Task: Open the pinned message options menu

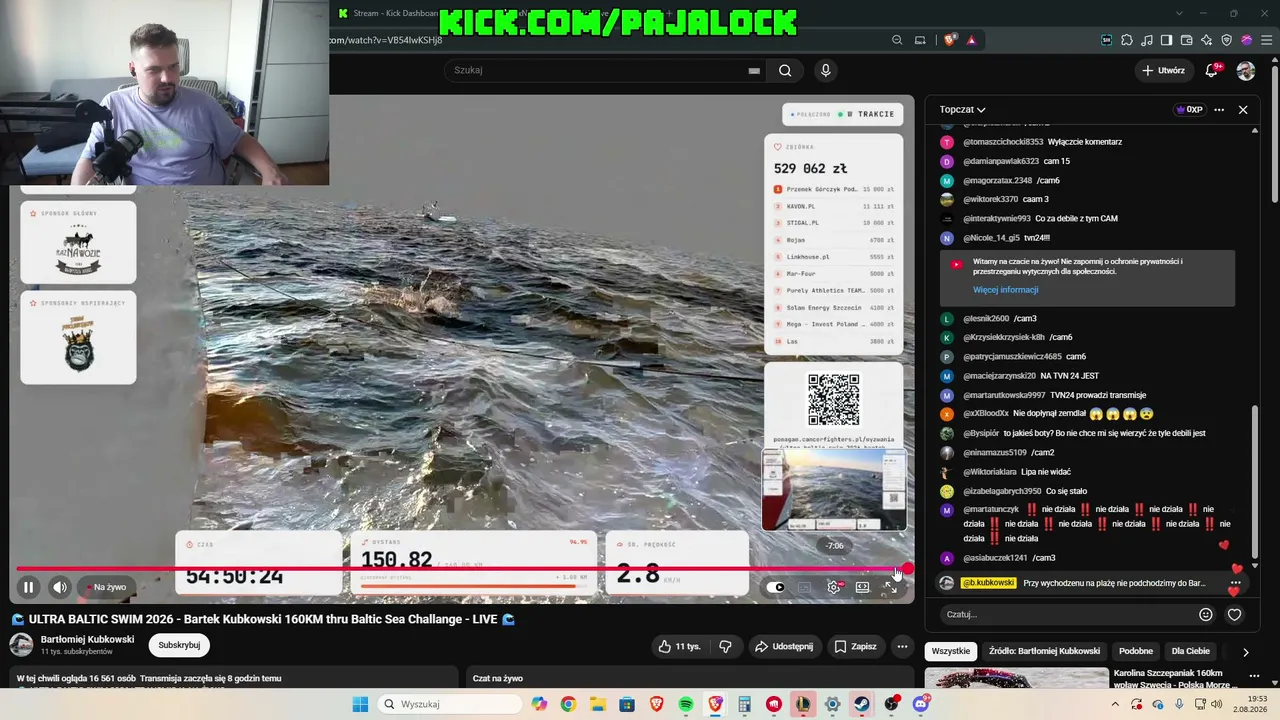Action: (1236, 583)
